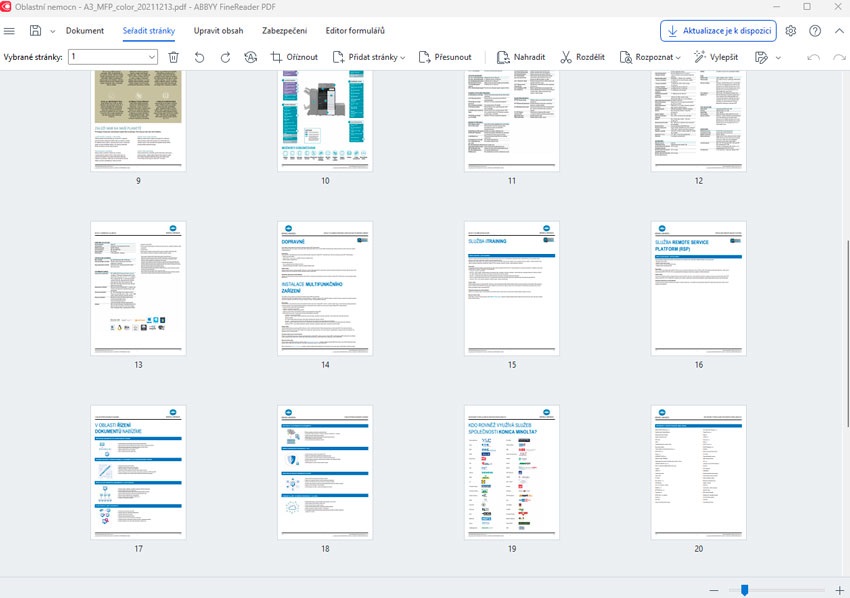This screenshot has width=850, height=598.
Task: Click the page edit pencil icon
Action: 761,57
